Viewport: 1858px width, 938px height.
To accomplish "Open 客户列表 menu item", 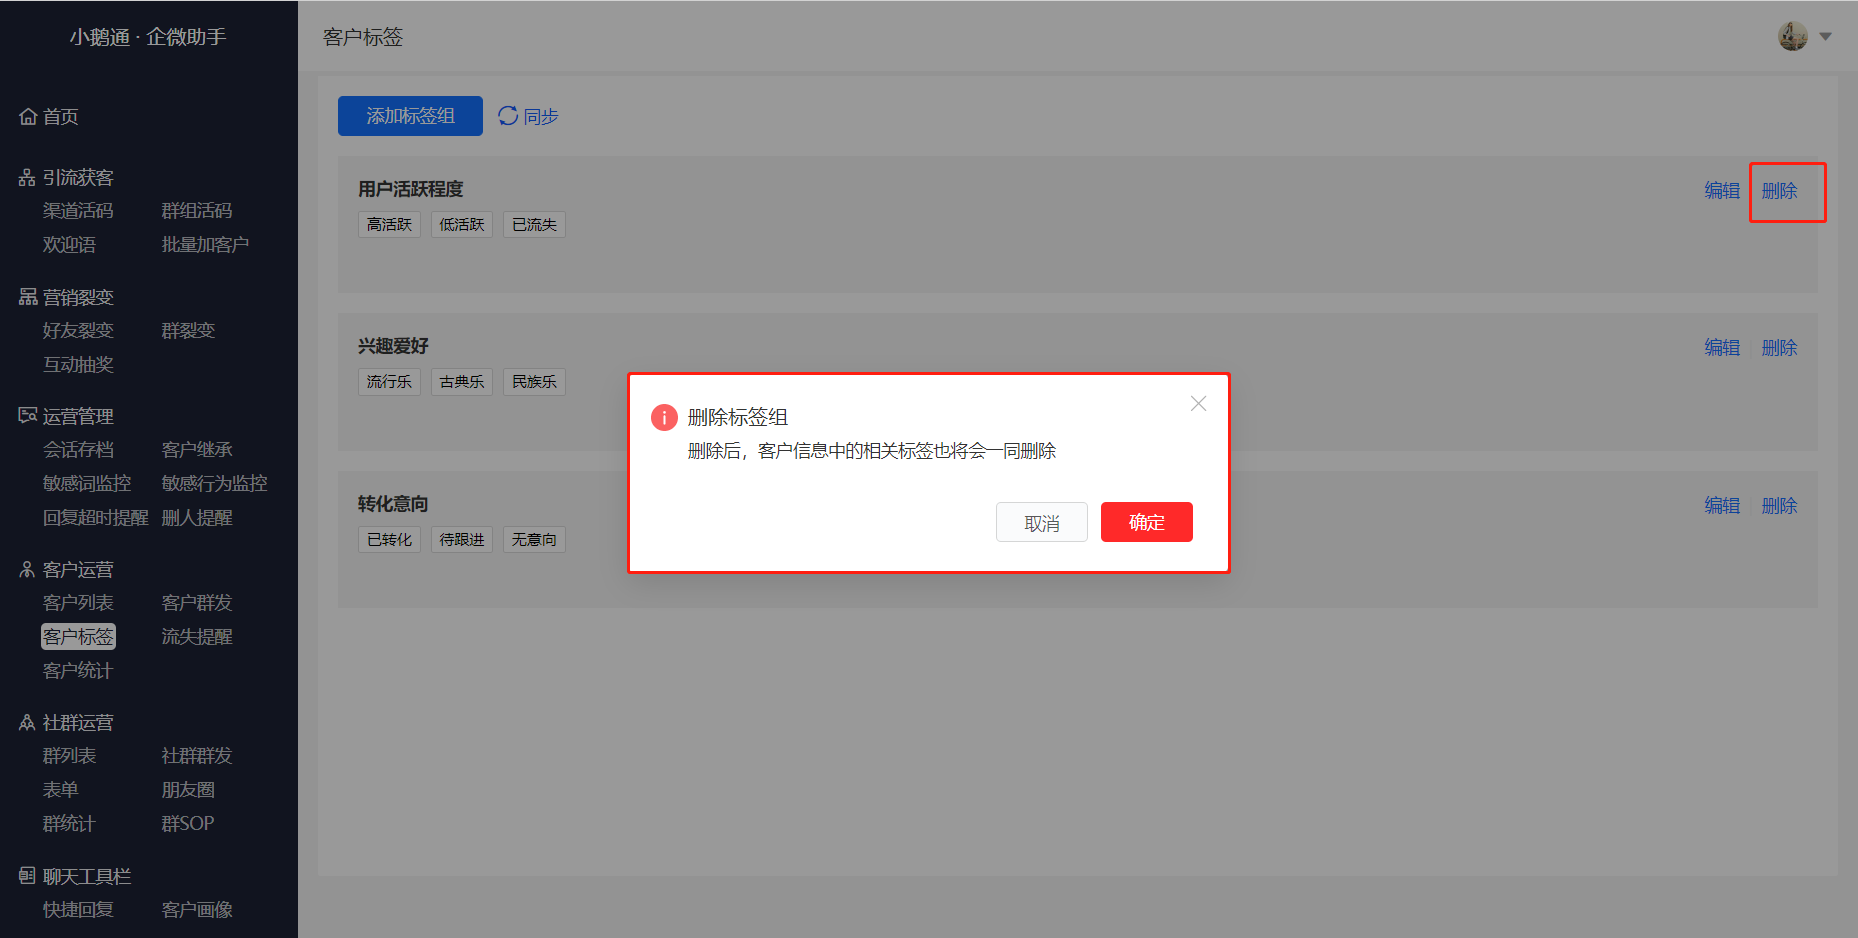I will click(x=78, y=603).
